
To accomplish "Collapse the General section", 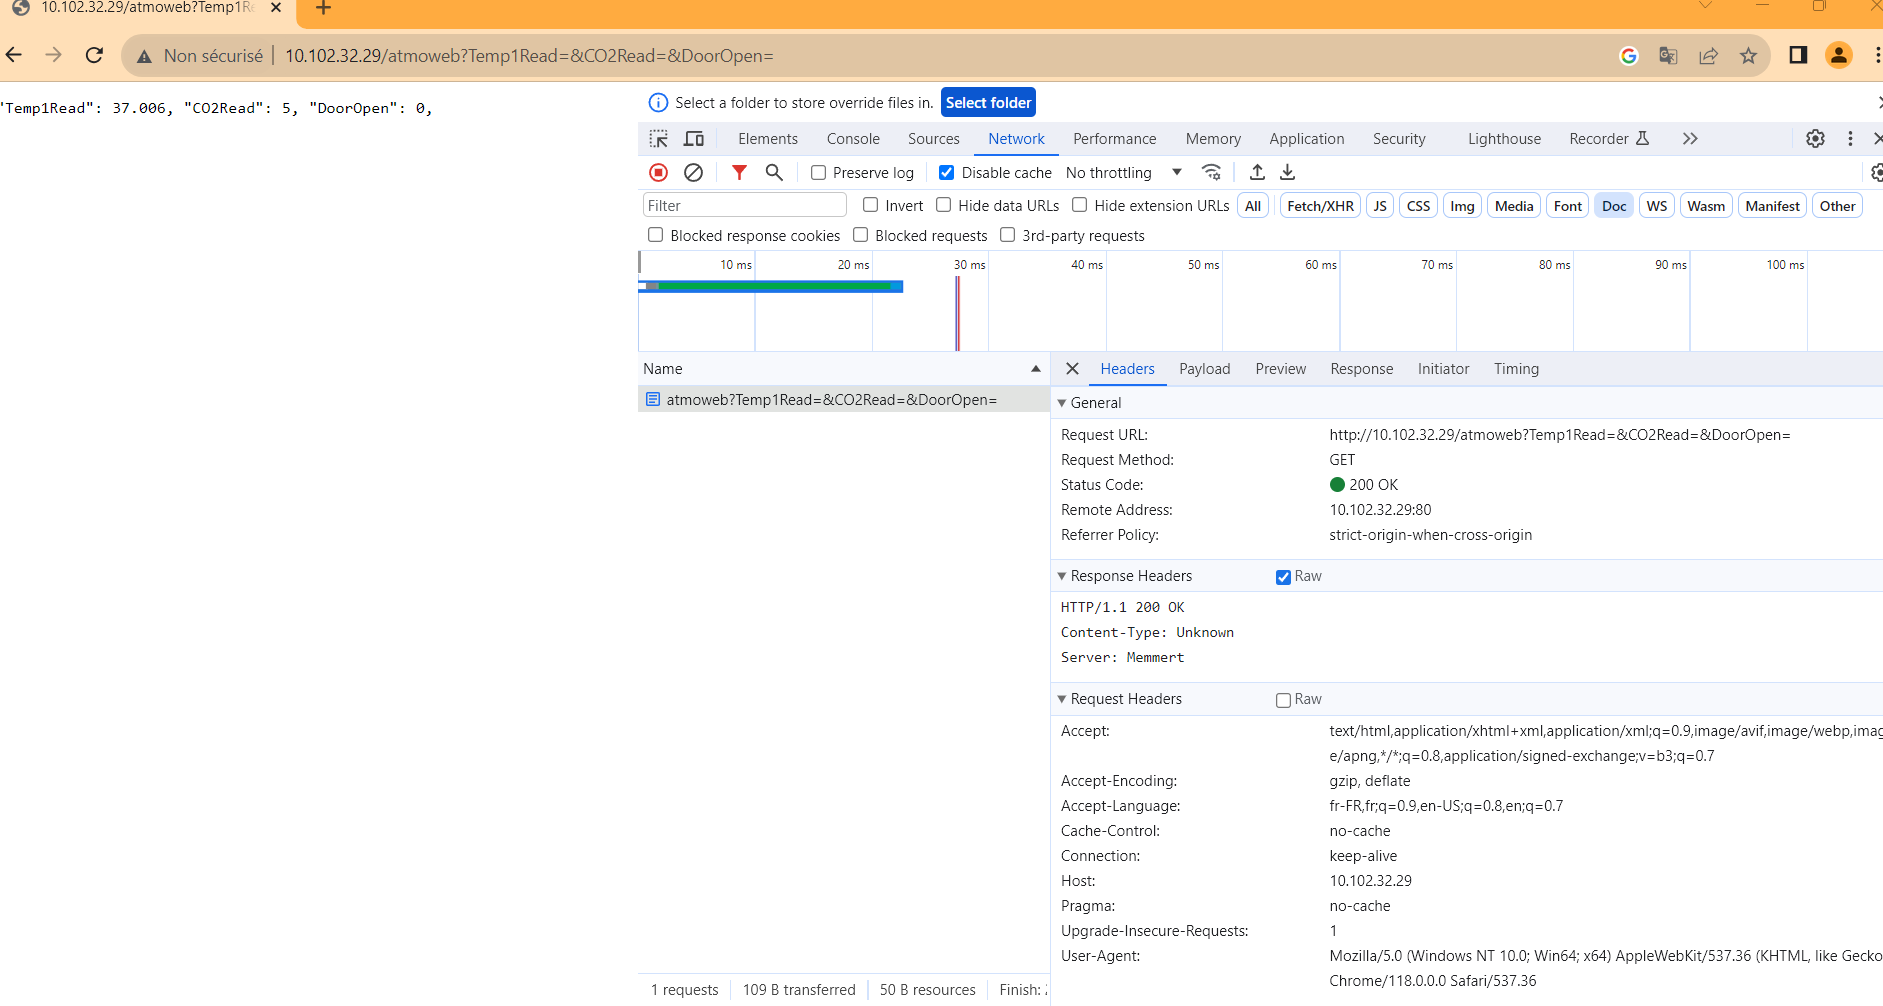I will pyautogui.click(x=1062, y=403).
